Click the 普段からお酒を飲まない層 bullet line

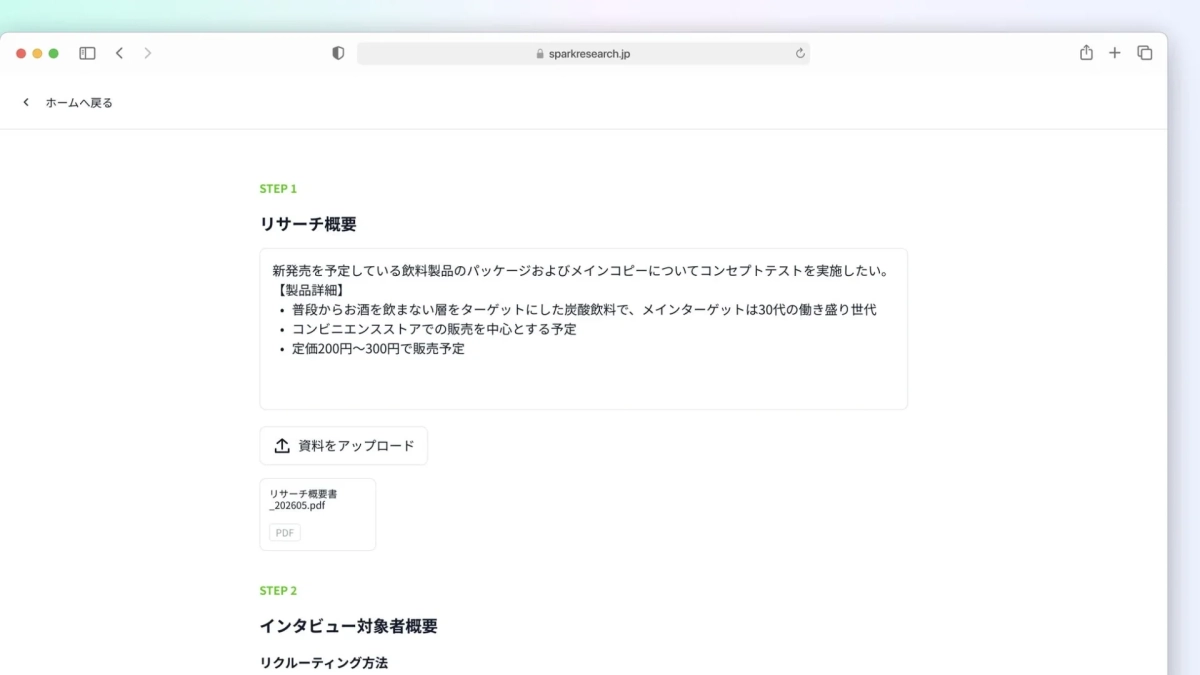point(584,310)
